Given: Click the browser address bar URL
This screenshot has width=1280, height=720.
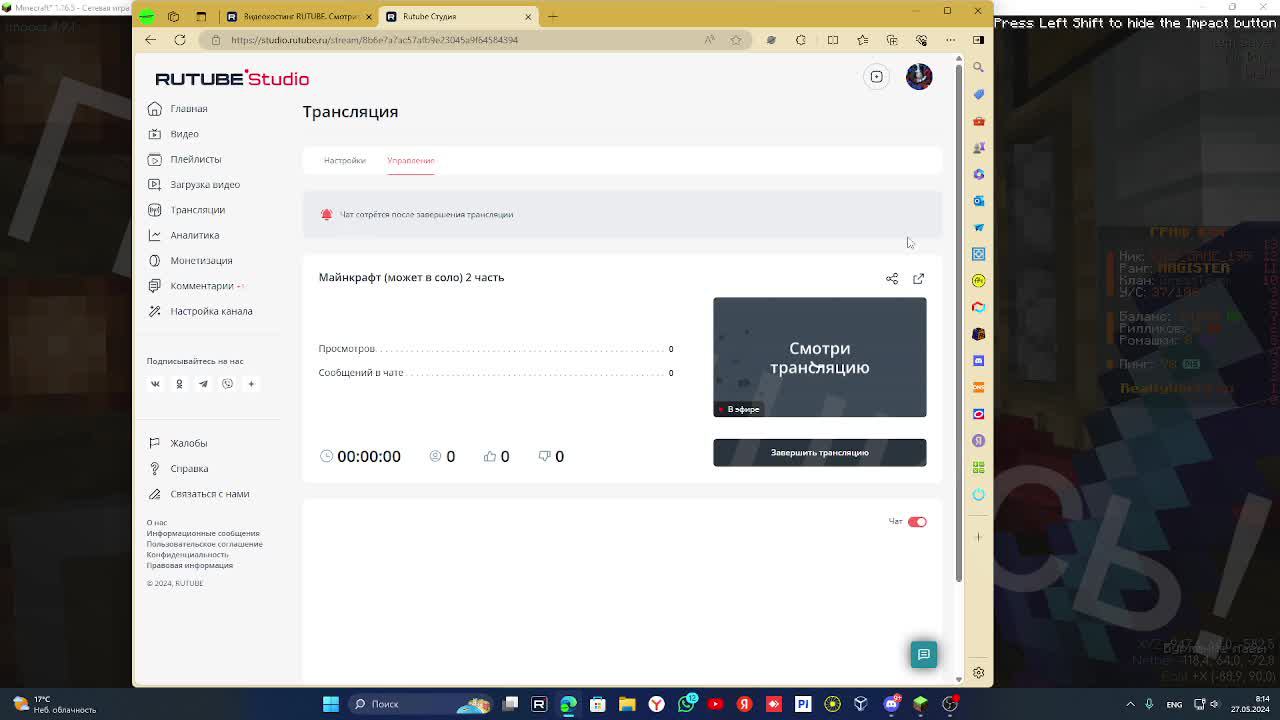Looking at the screenshot, I should click(x=374, y=40).
